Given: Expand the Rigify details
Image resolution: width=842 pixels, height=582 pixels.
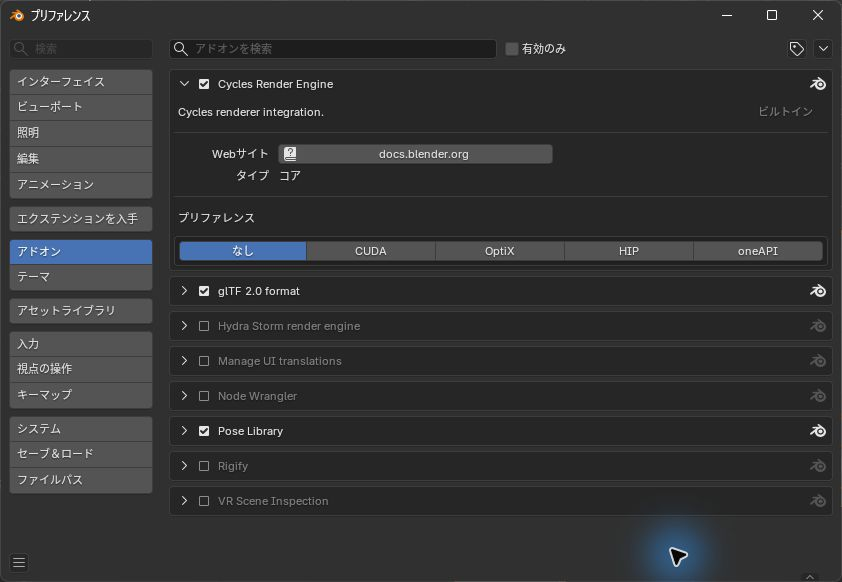Looking at the screenshot, I should coord(184,466).
